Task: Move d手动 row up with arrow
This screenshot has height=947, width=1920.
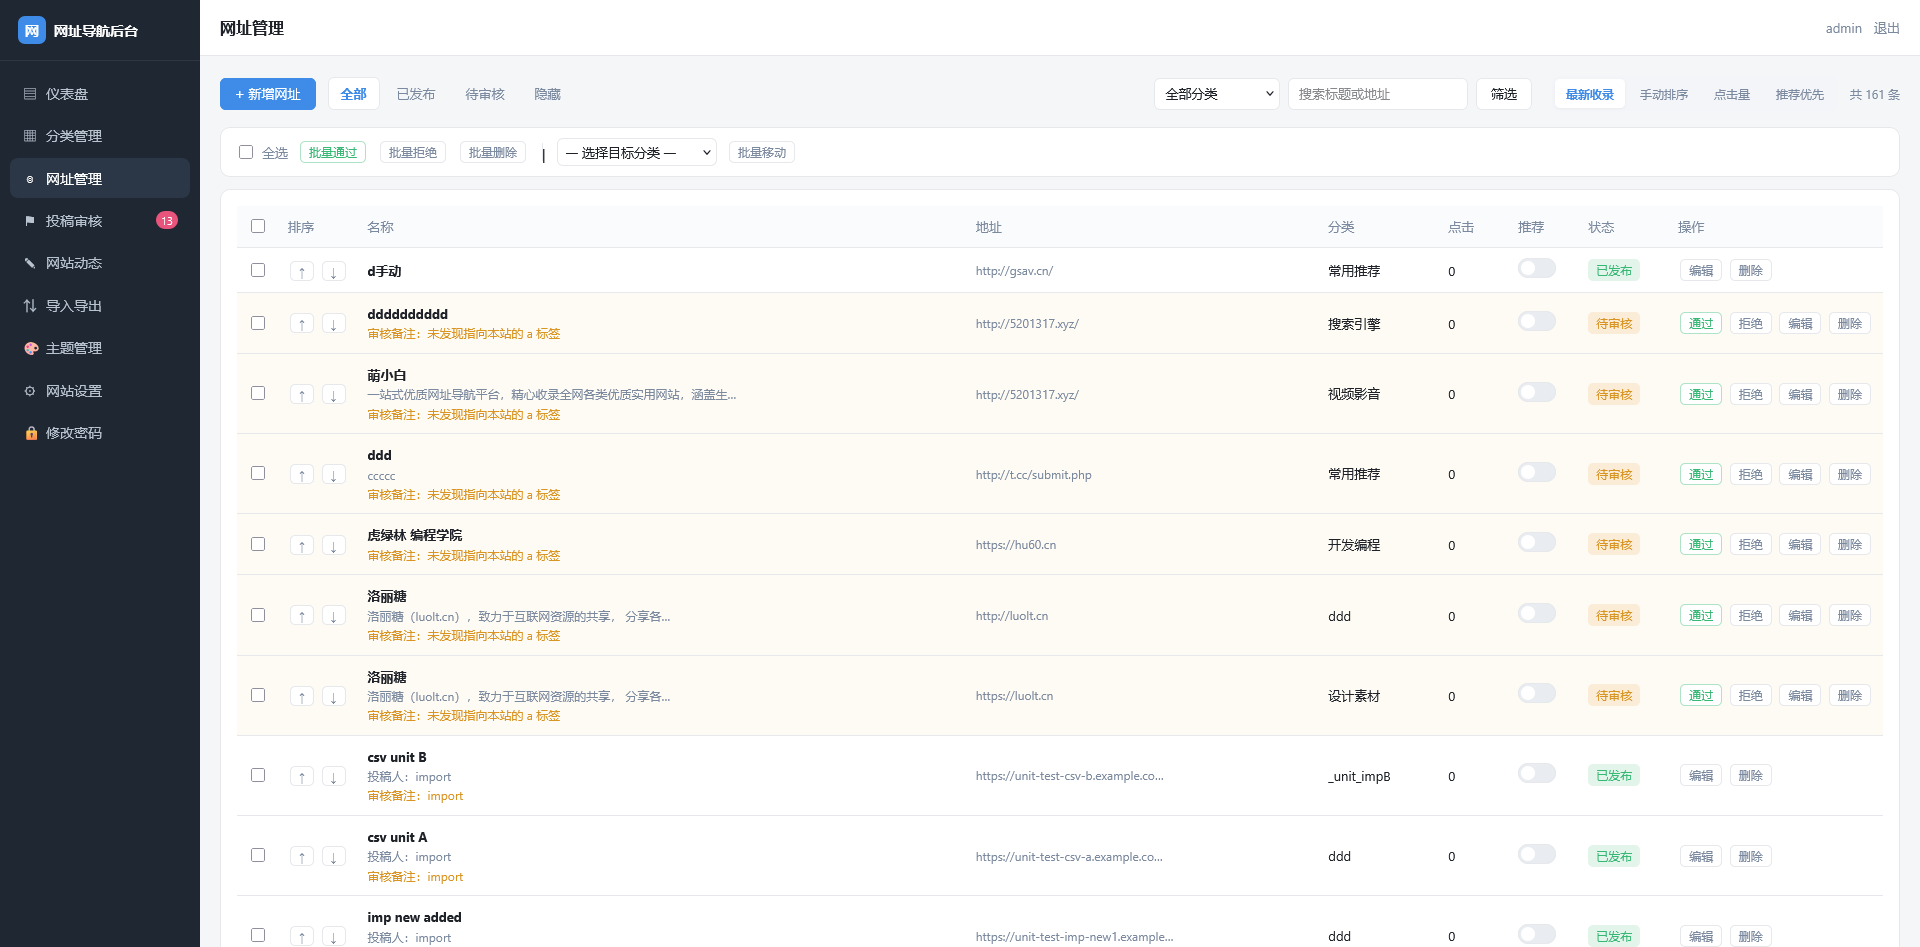Action: (x=302, y=271)
